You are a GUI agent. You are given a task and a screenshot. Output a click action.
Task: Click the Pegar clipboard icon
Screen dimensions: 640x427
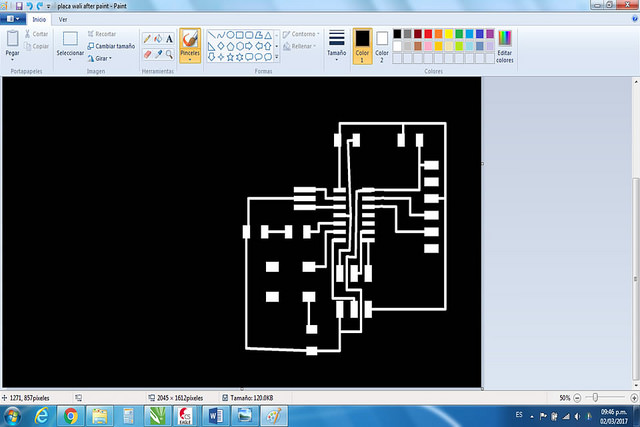pyautogui.click(x=12, y=39)
